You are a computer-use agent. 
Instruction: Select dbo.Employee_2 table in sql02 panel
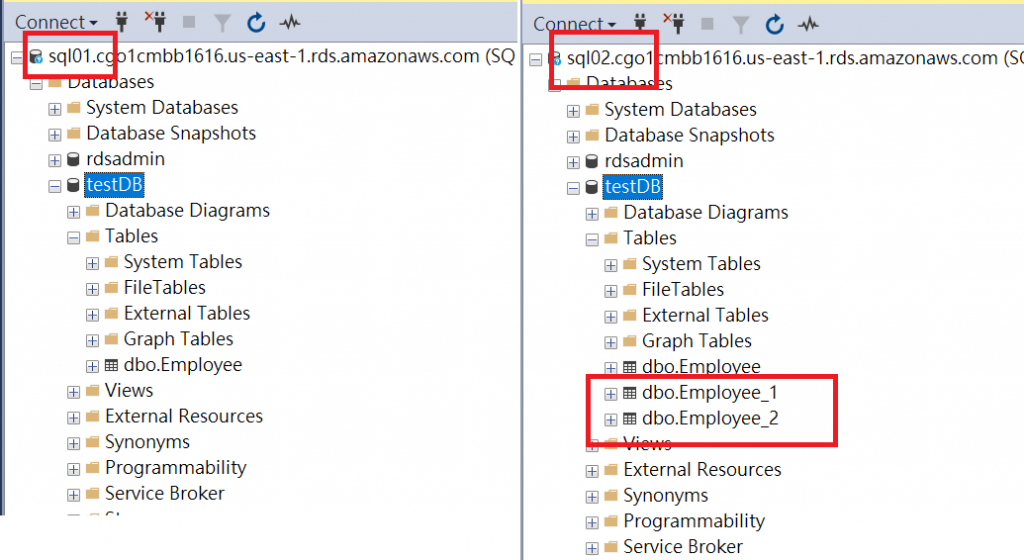[x=711, y=418]
